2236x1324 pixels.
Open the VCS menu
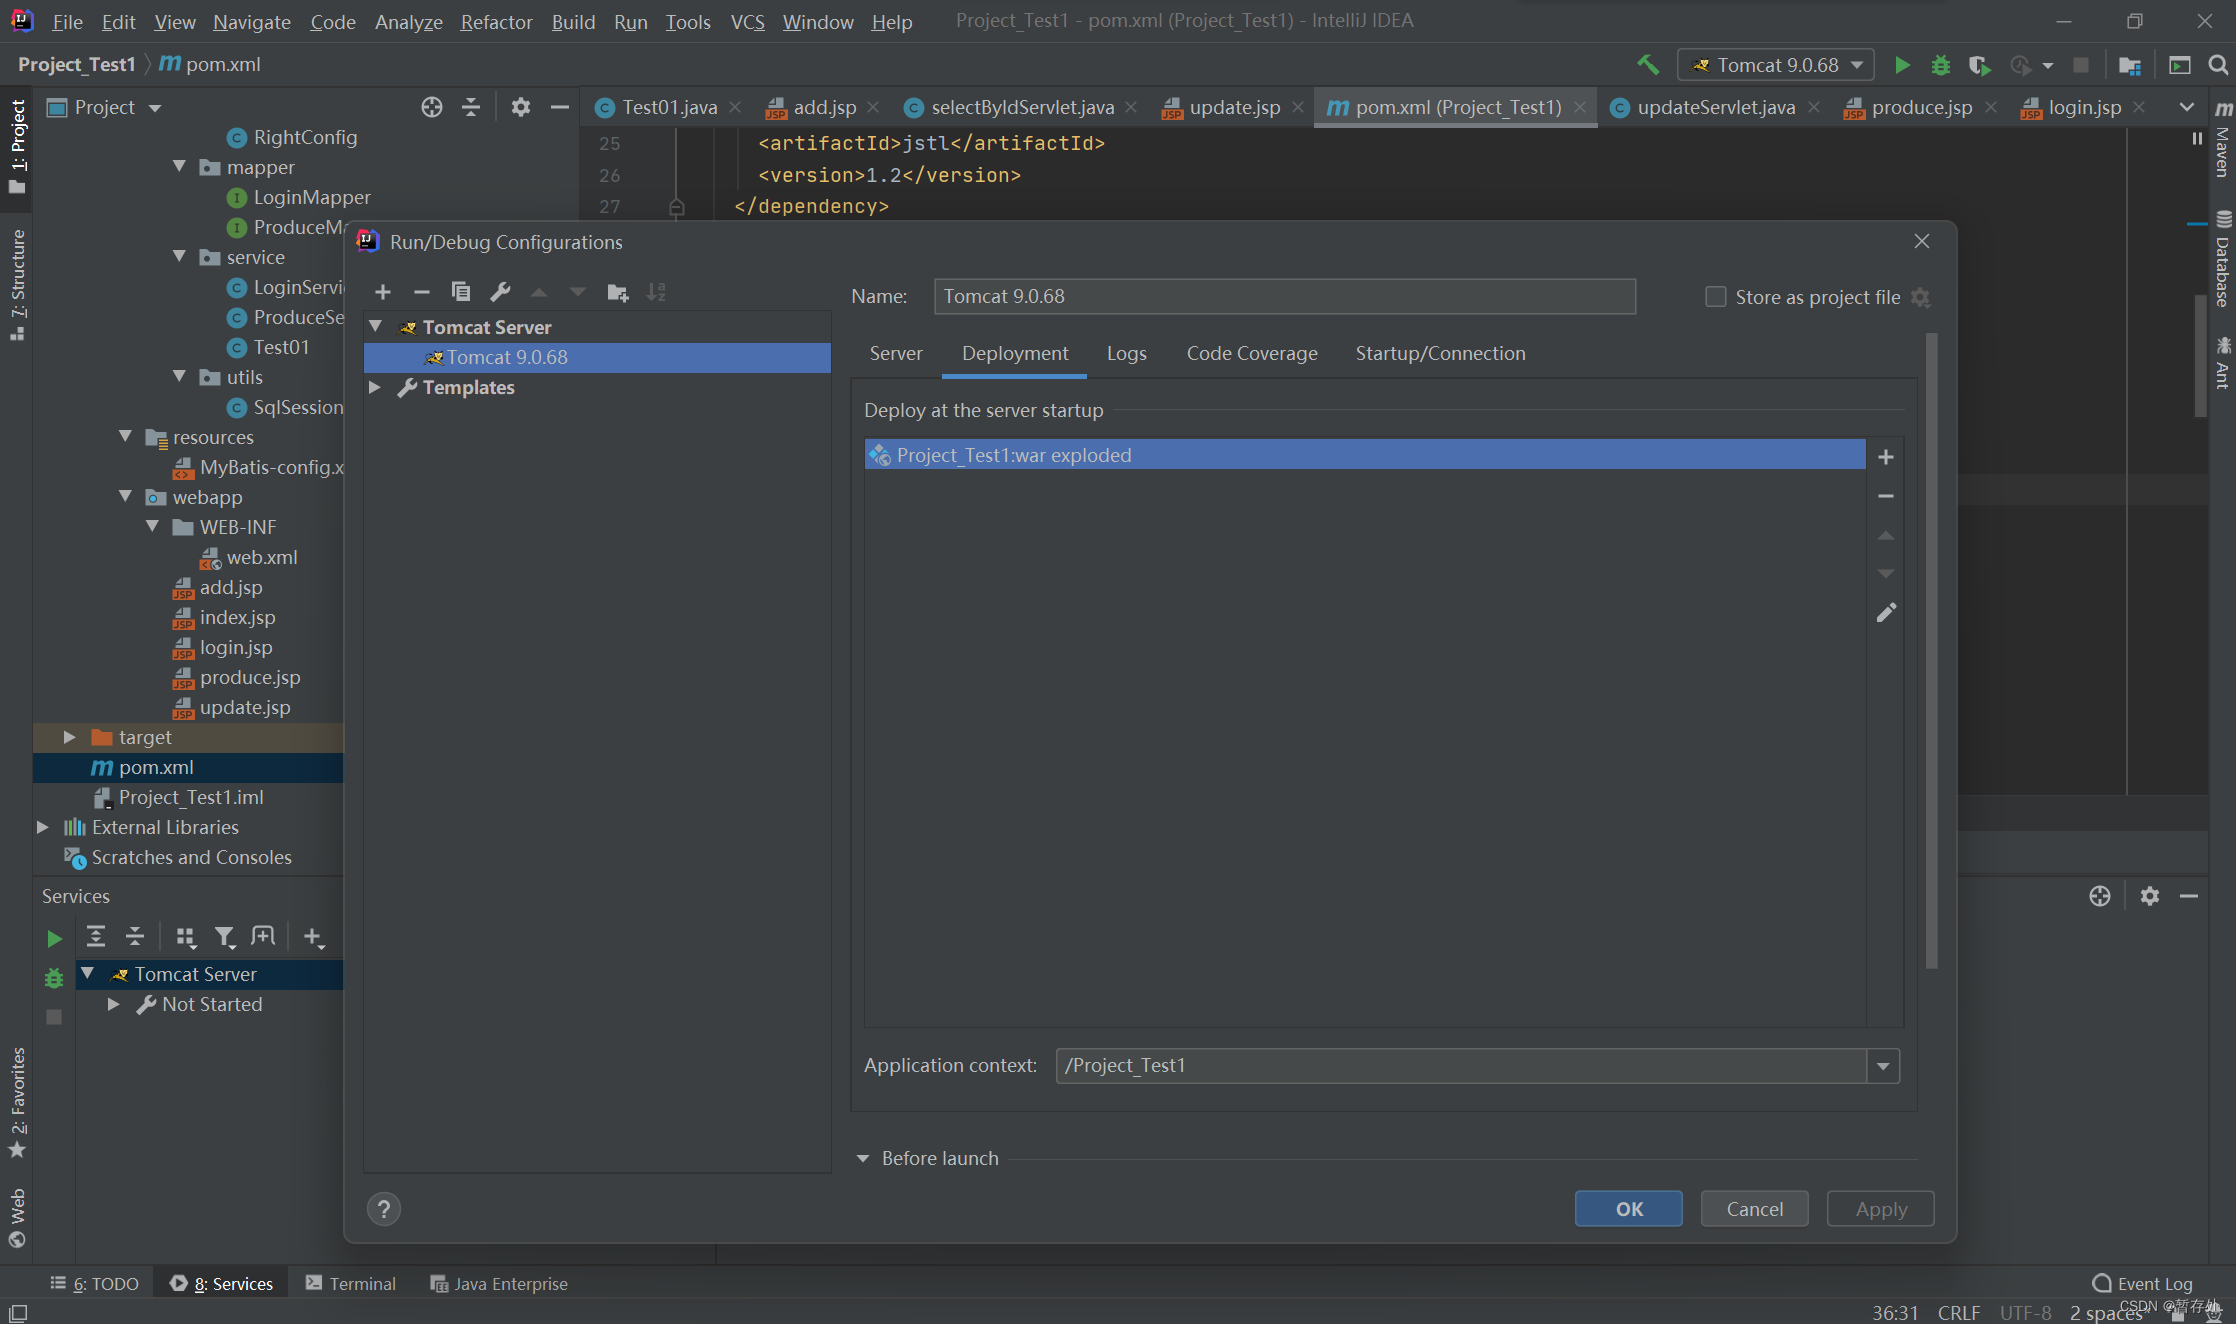747,21
